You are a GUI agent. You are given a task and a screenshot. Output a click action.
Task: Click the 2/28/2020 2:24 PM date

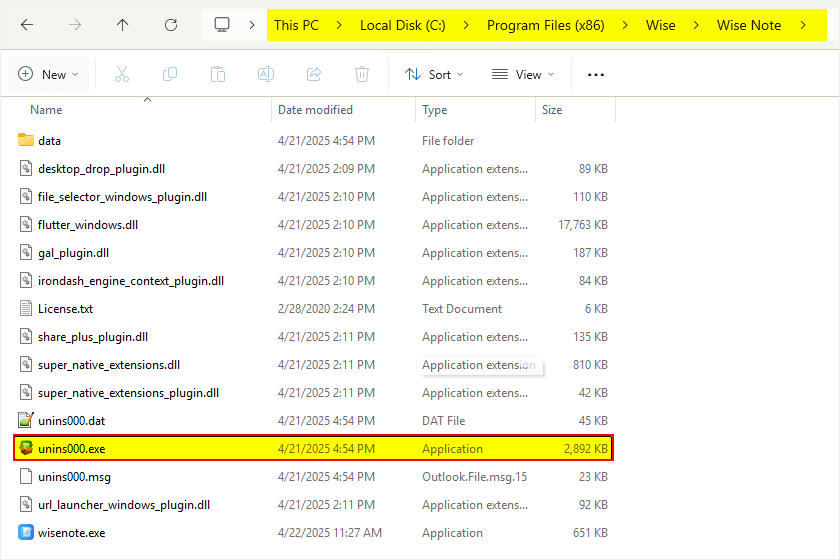pos(326,309)
